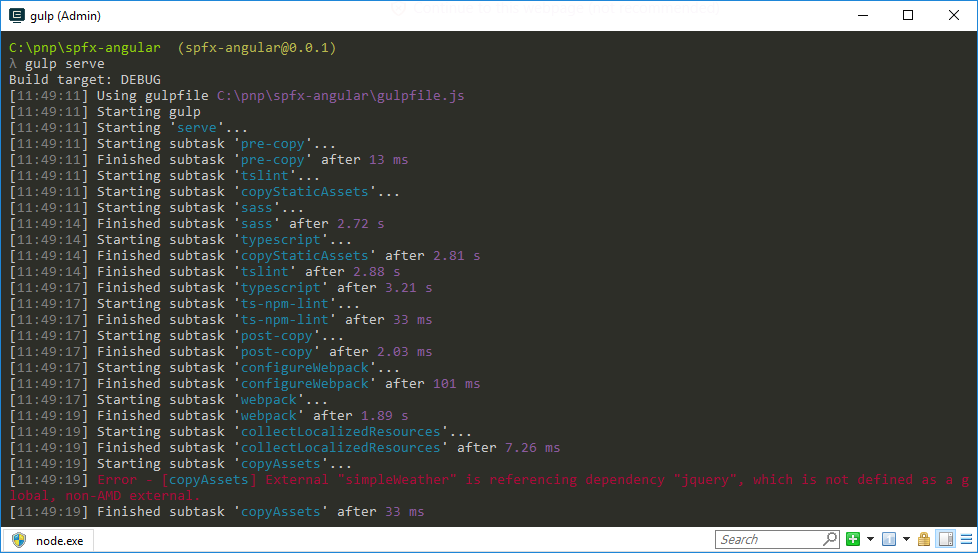The width and height of the screenshot is (978, 553).
Task: Click 'ts-npm-lint' in Starting subtask line
Action: pos(284,304)
